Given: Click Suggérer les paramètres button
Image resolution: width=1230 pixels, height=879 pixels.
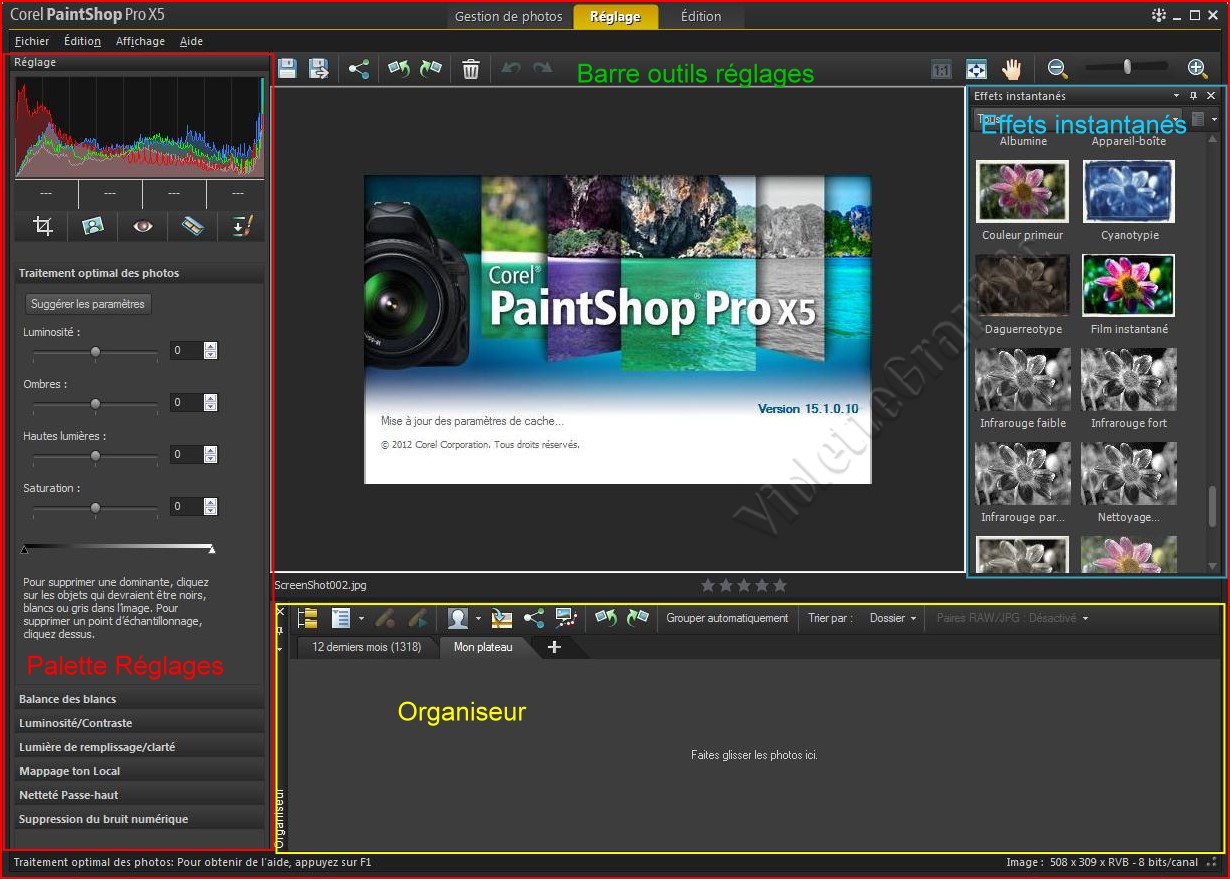Looking at the screenshot, I should [88, 304].
